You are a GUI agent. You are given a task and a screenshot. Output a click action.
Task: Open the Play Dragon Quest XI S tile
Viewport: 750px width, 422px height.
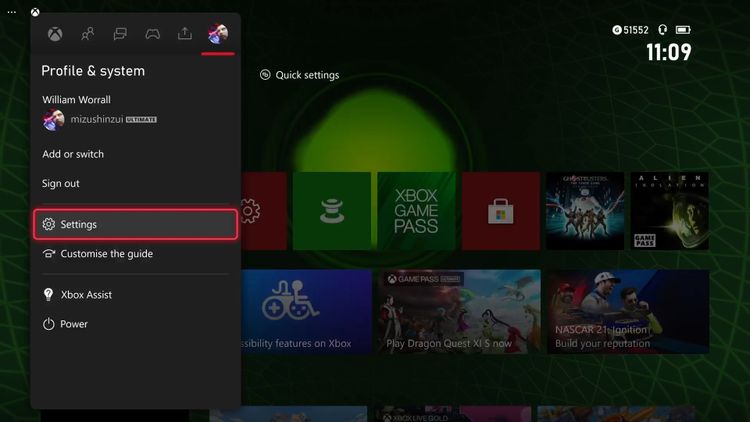(x=456, y=311)
